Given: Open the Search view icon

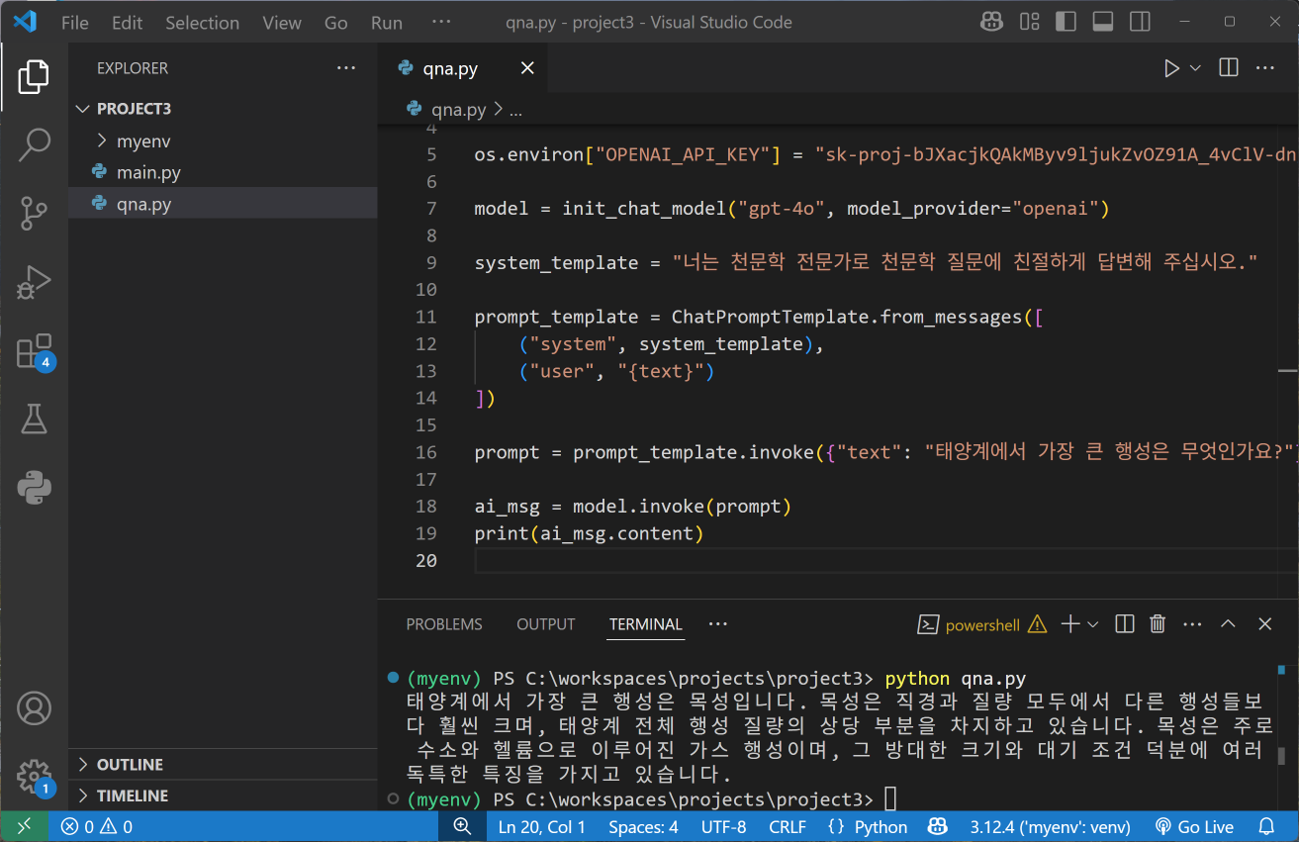Looking at the screenshot, I should point(34,145).
